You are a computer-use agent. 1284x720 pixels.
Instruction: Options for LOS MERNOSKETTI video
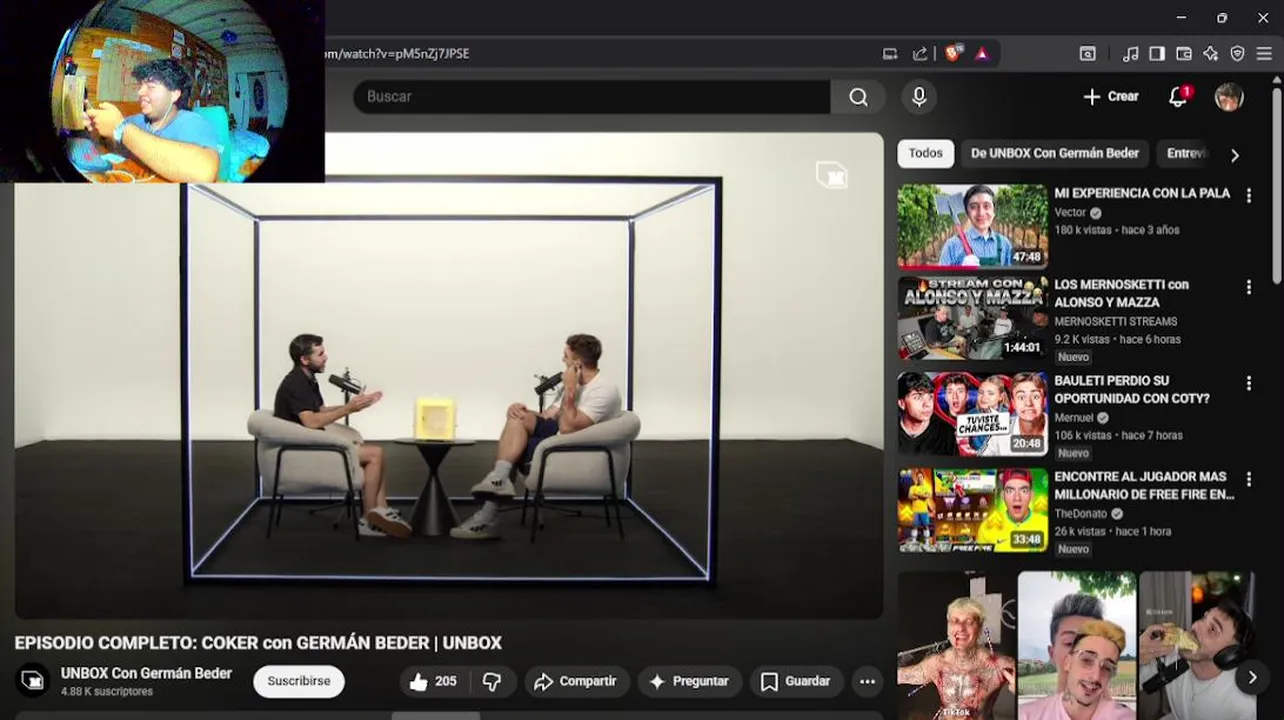[1248, 288]
